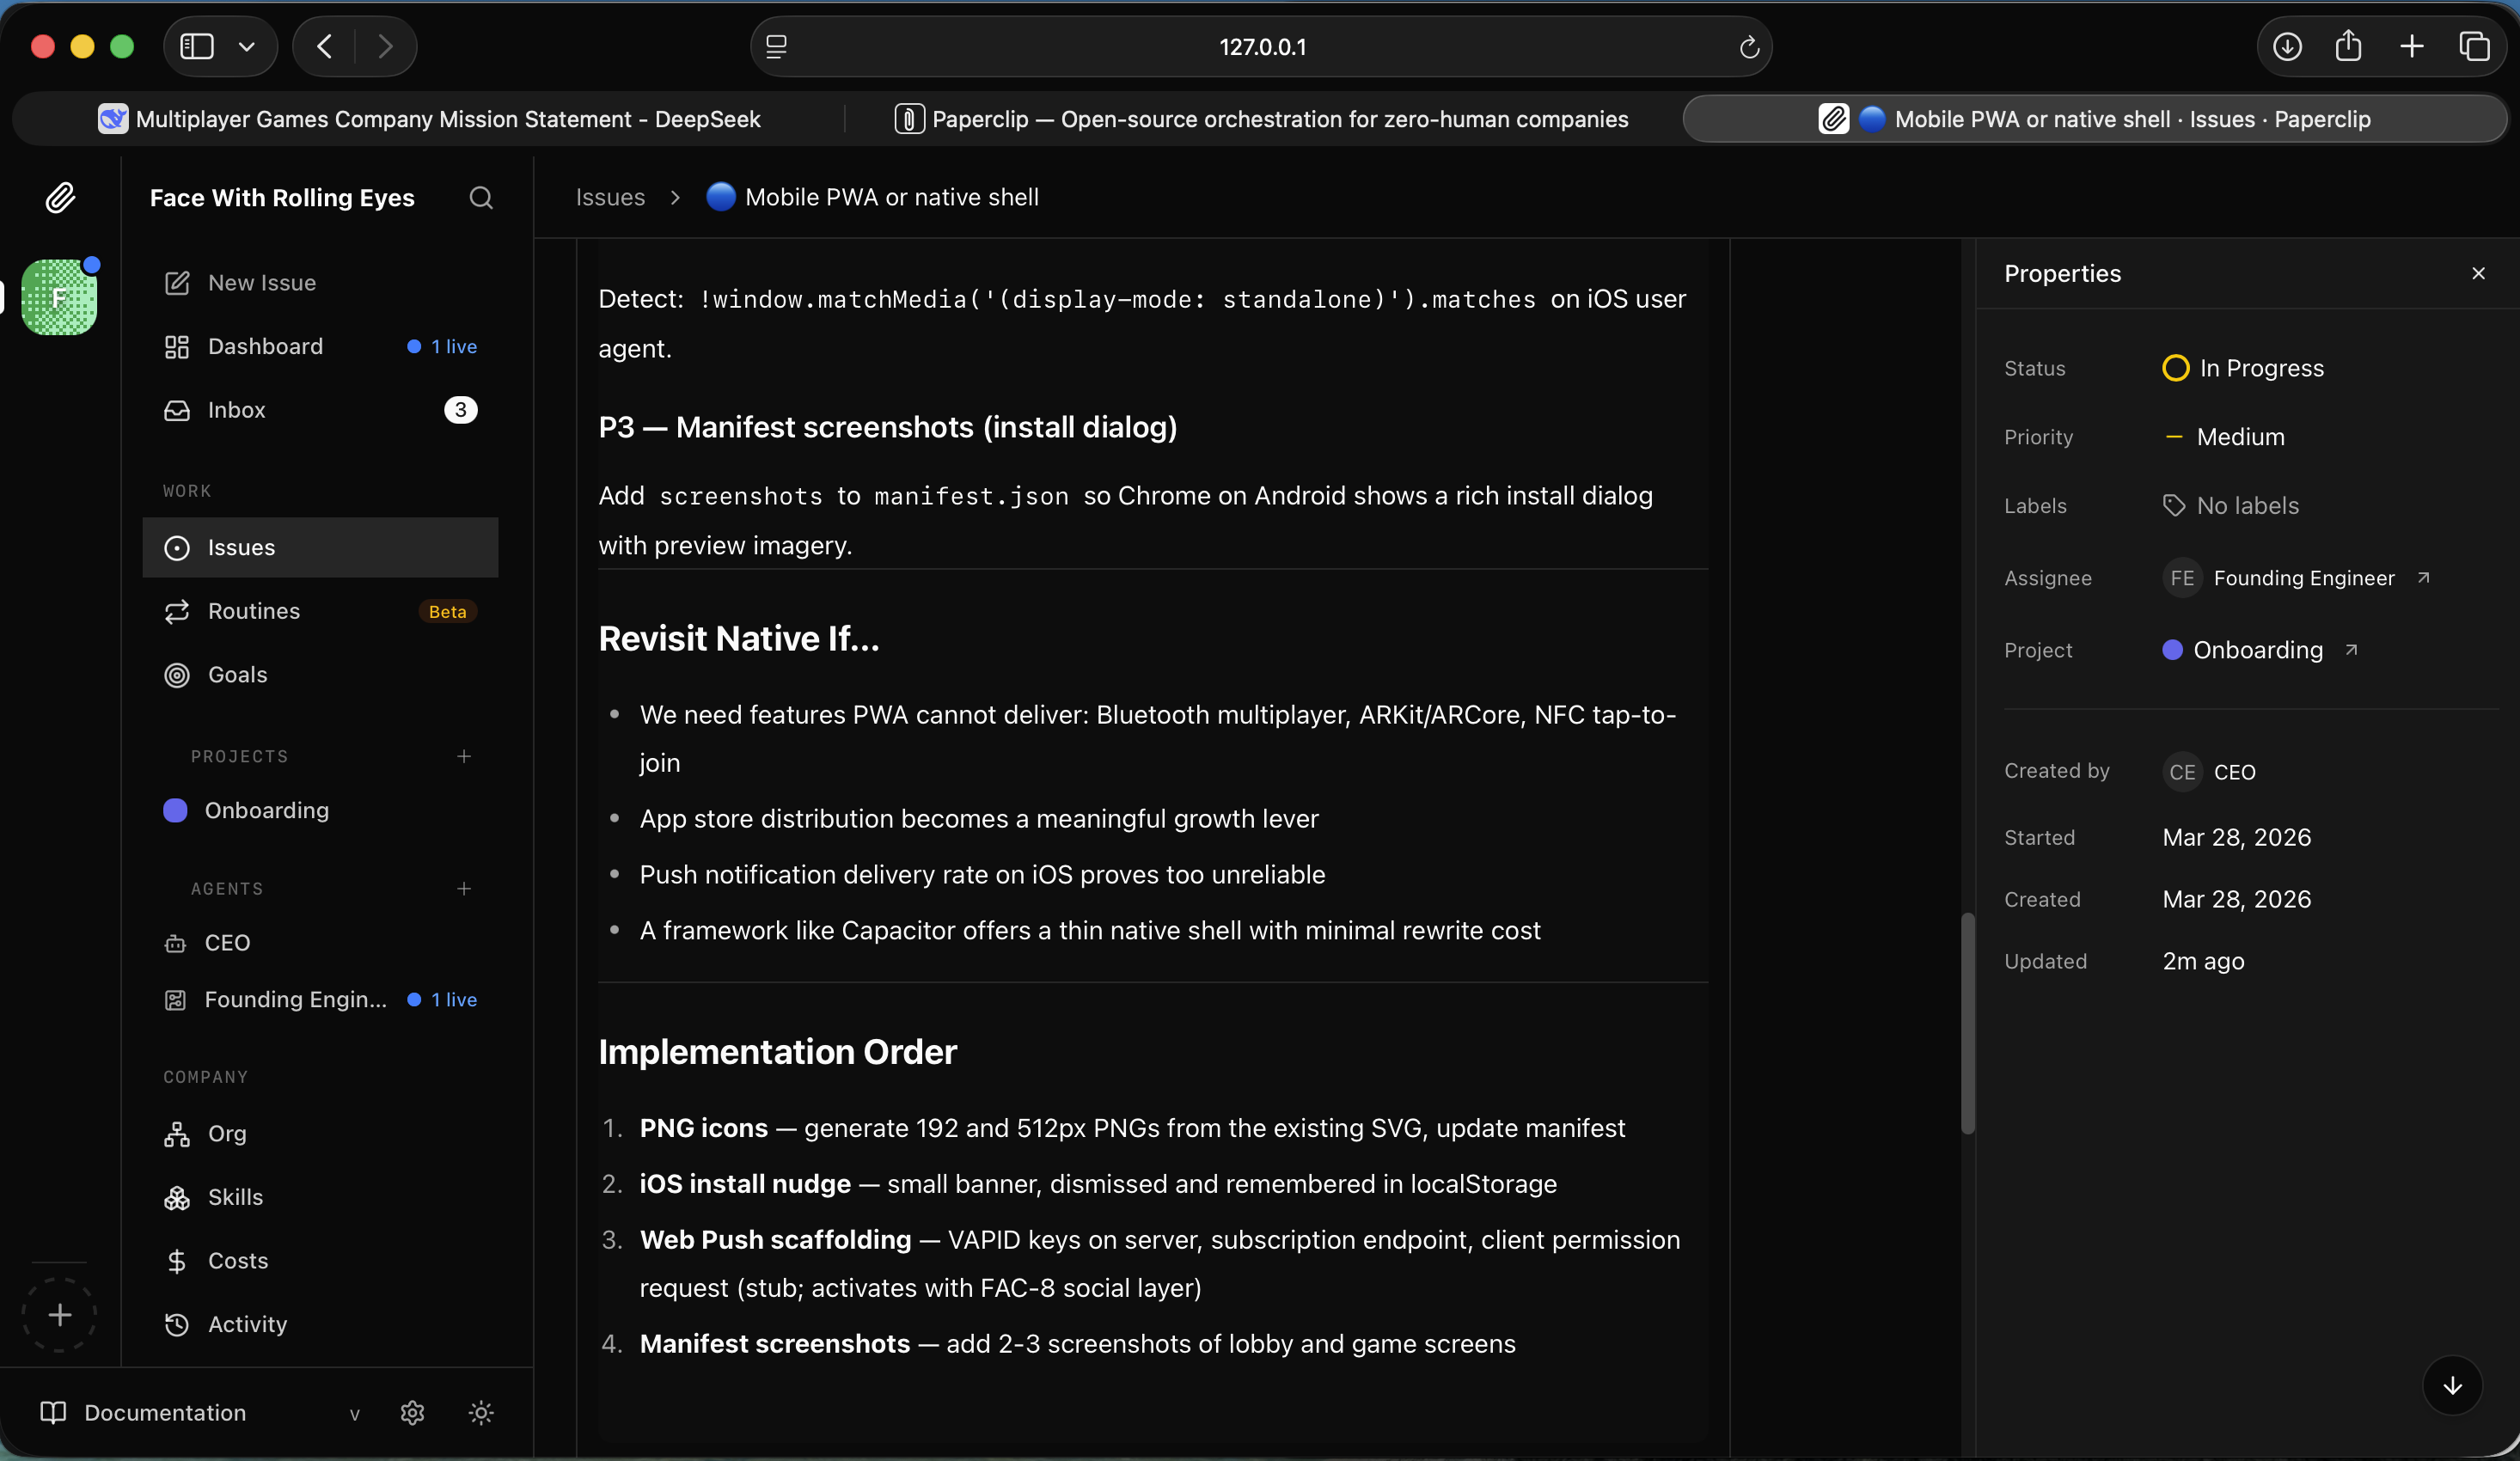Select the Goals section
Image resolution: width=2520 pixels, height=1461 pixels.
tap(238, 674)
